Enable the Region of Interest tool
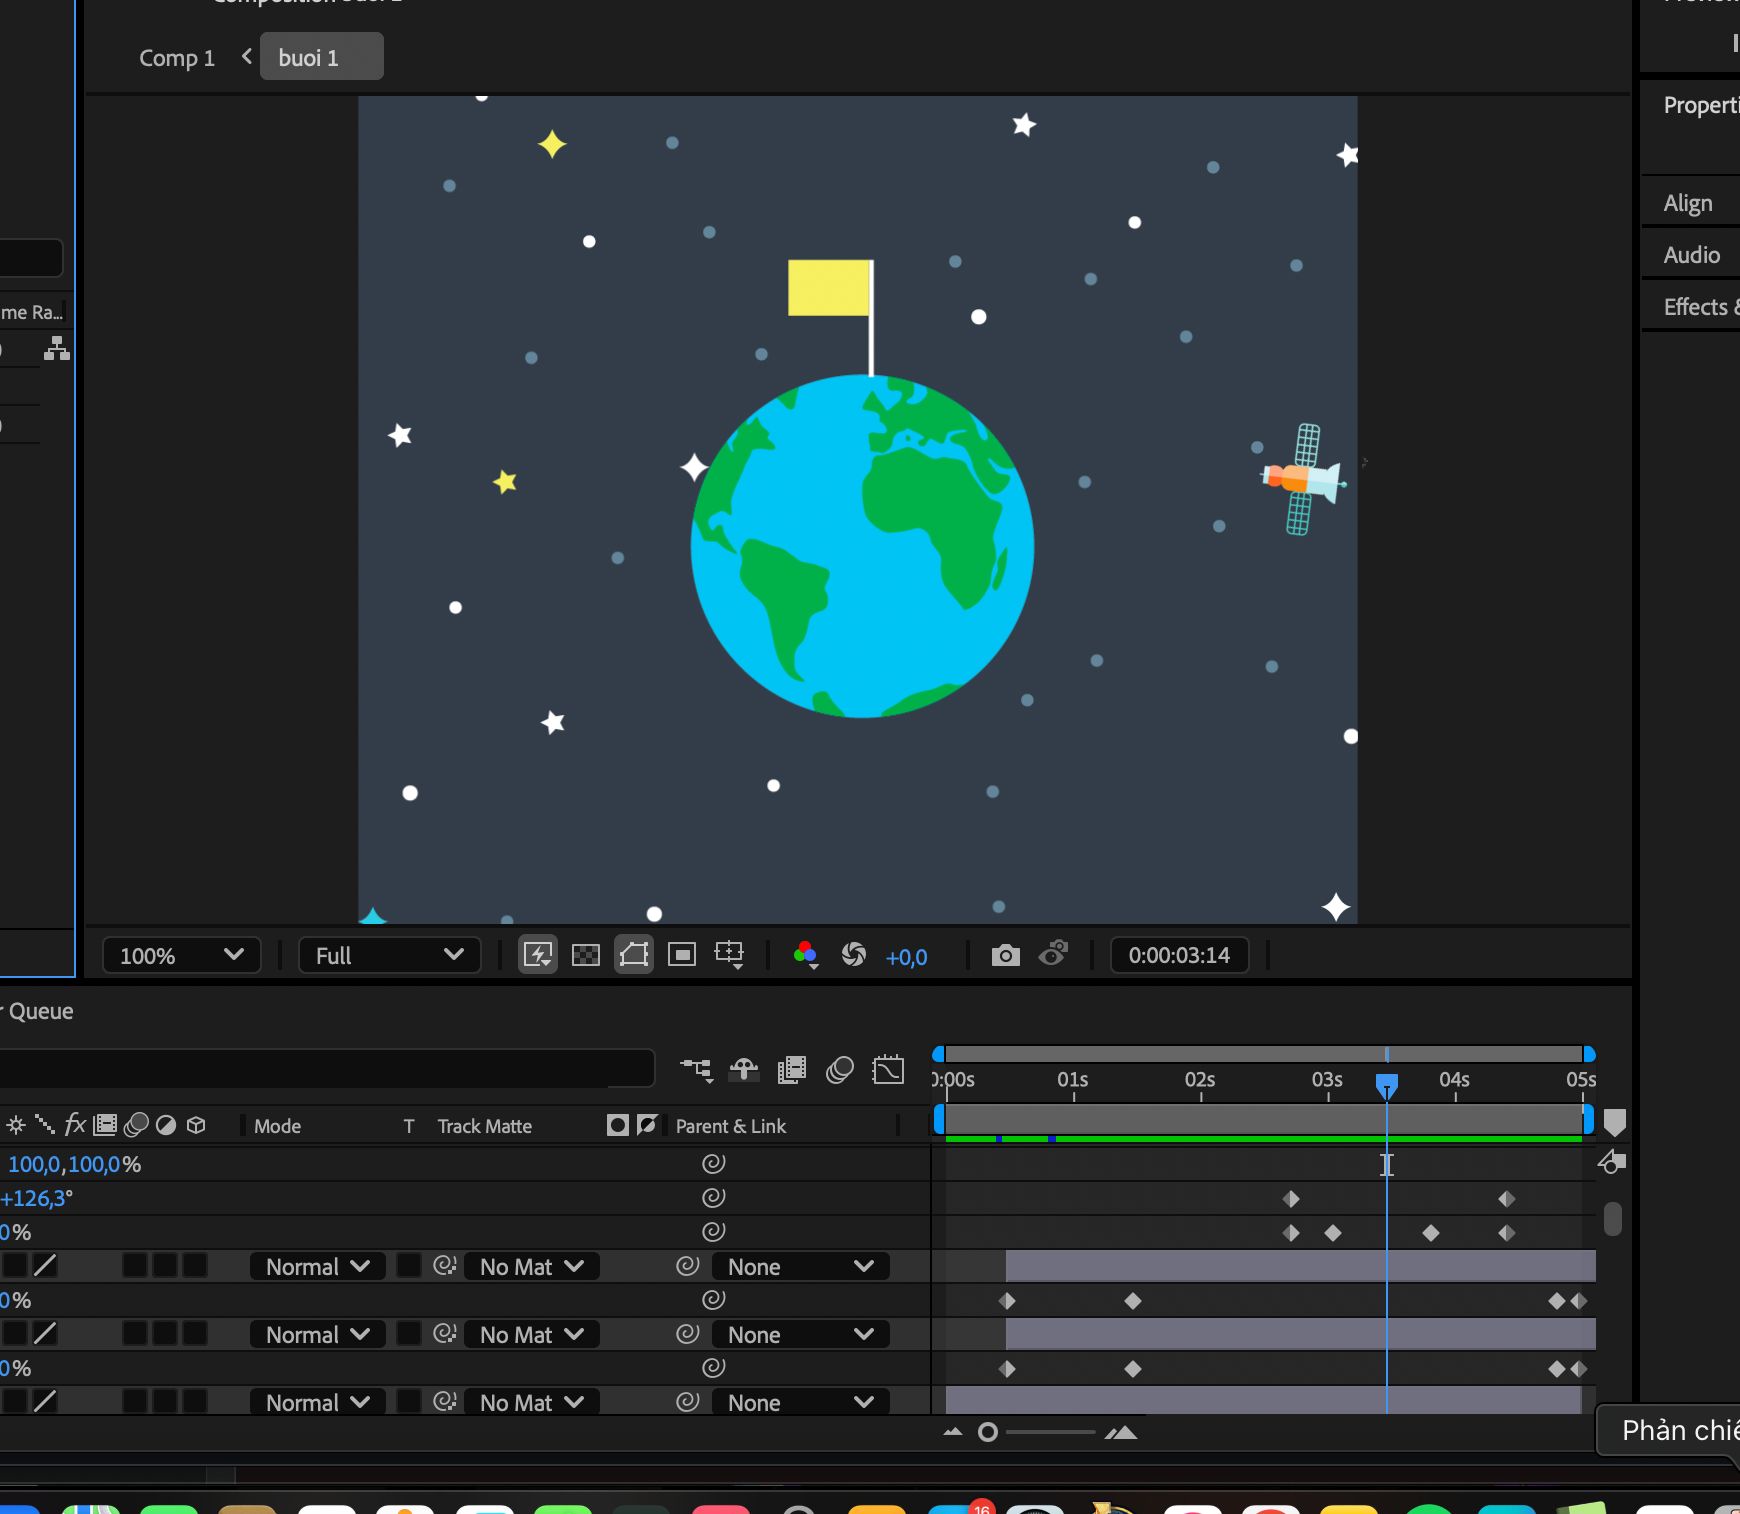This screenshot has width=1740, height=1514. [682, 955]
